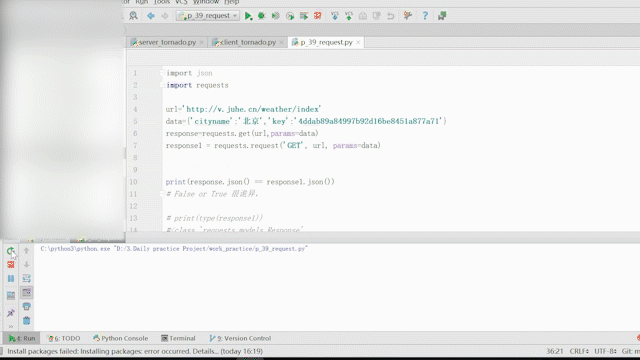Click line number 10 in the gutter
This screenshot has height=360, width=640.
point(133,182)
